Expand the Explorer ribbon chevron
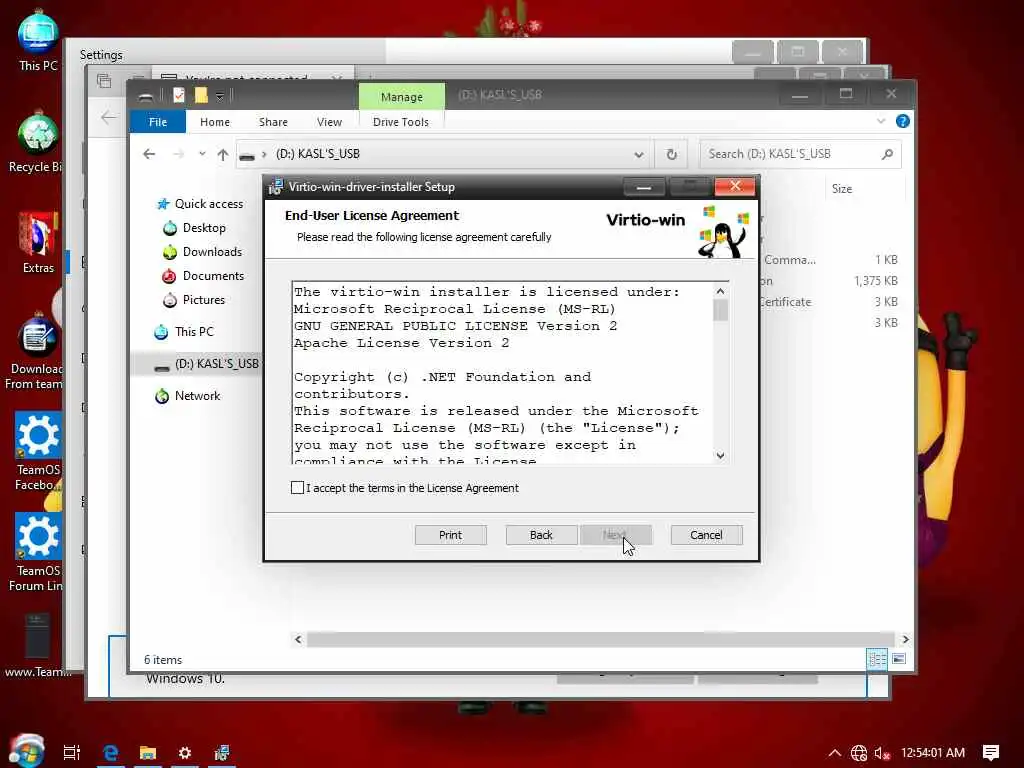1024x768 pixels. (x=881, y=121)
